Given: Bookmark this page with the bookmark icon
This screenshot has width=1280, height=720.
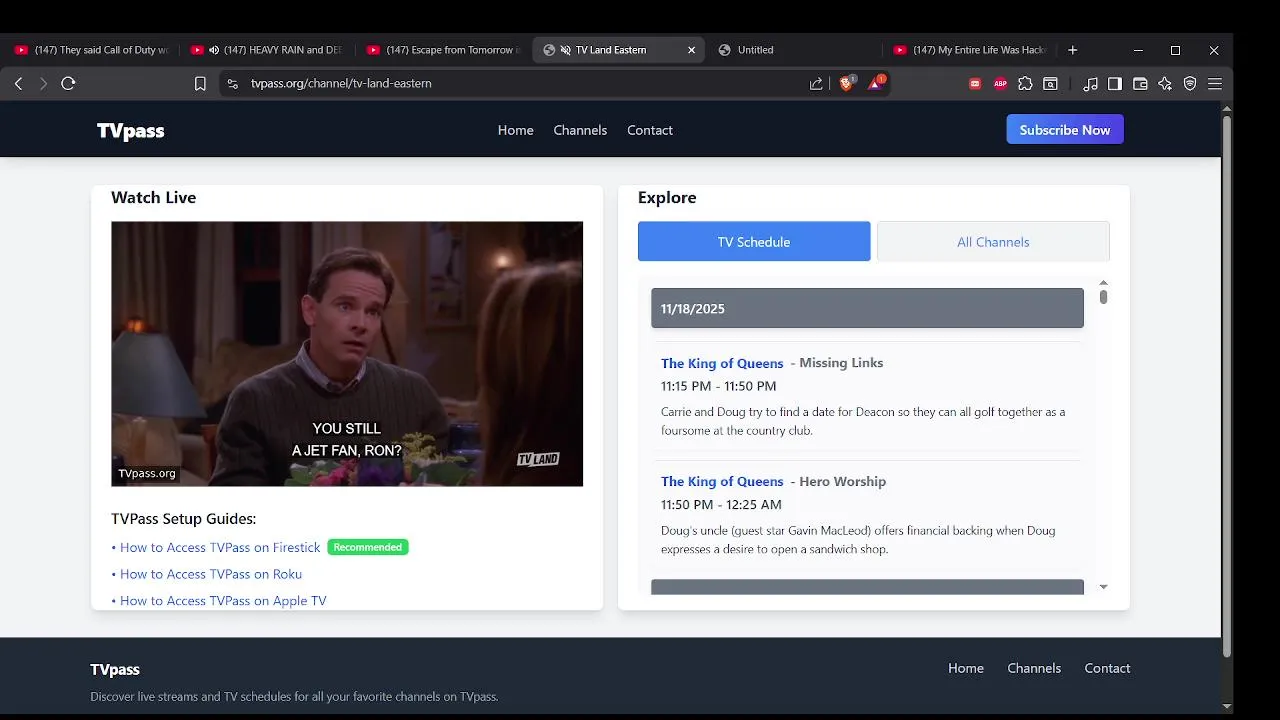Looking at the screenshot, I should (200, 84).
